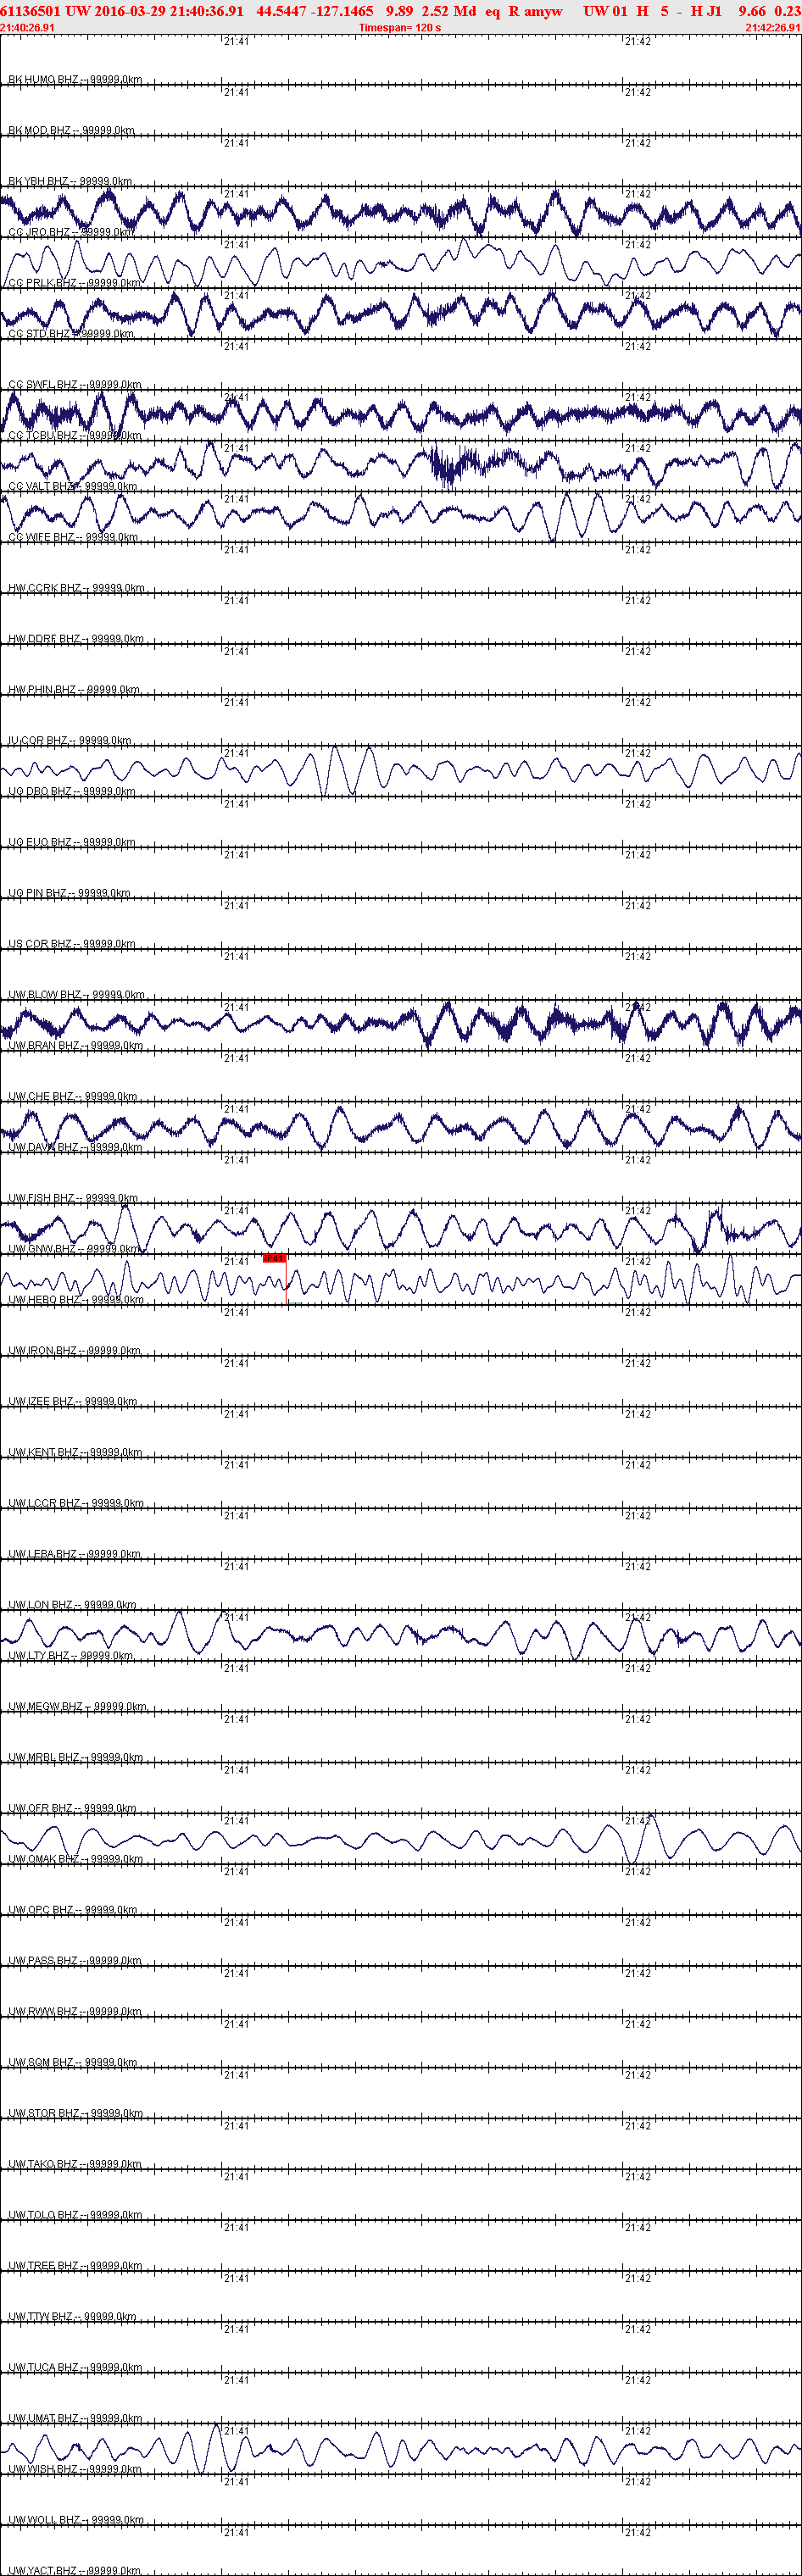Select the UW.IRON BHZ channel label
Viewport: 802px width, 2576px height.
[75, 1351]
